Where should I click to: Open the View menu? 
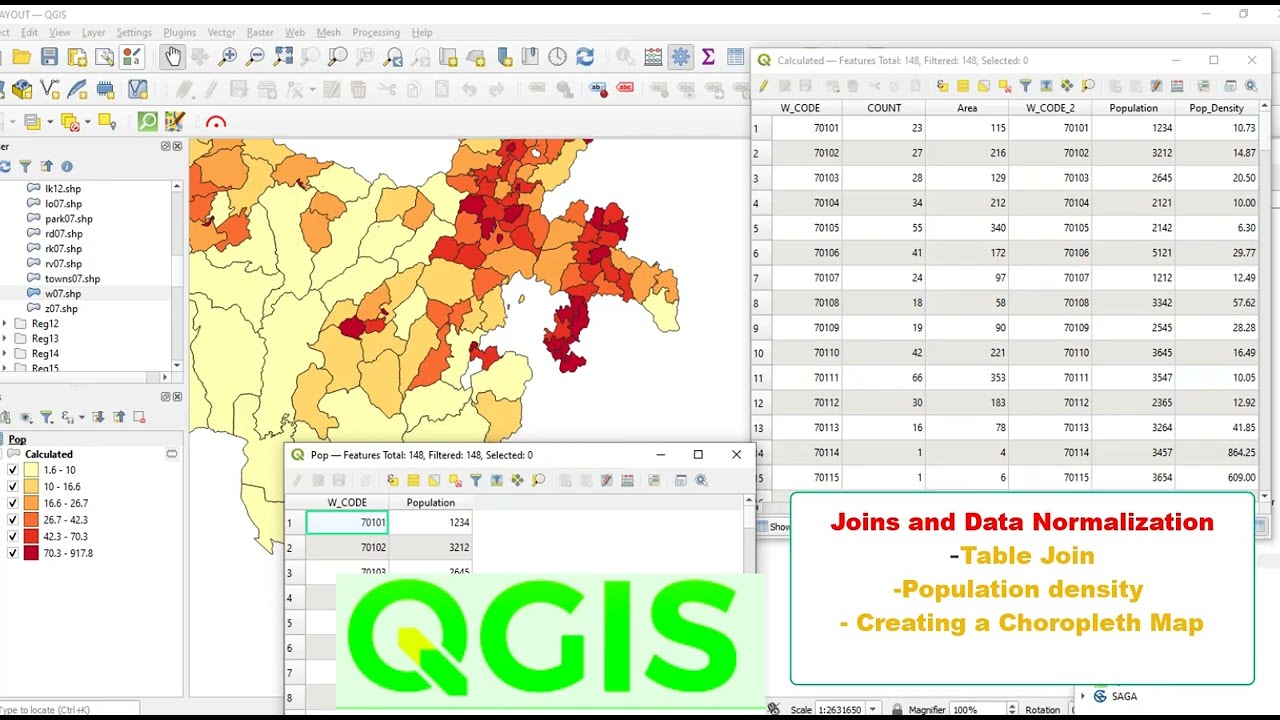coord(61,32)
